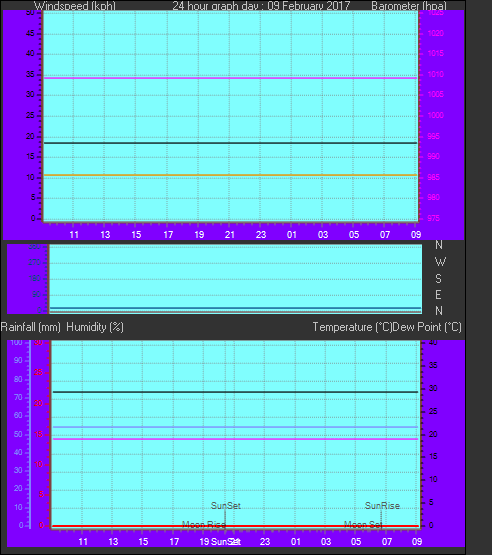Click the magenta barometer line
492x555 pixels.
pyautogui.click(x=230, y=78)
